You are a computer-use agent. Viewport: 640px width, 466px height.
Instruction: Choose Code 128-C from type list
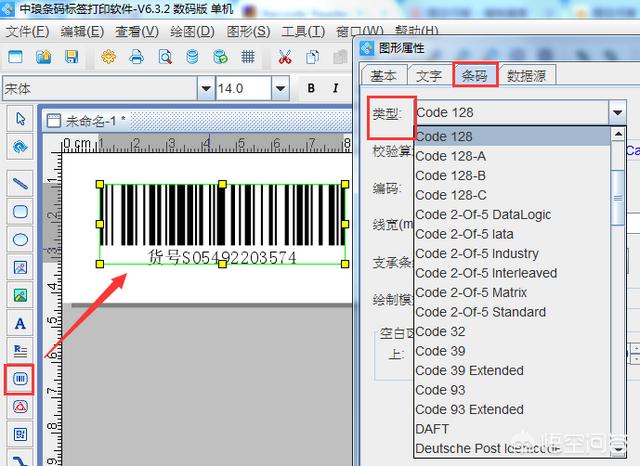click(512, 195)
